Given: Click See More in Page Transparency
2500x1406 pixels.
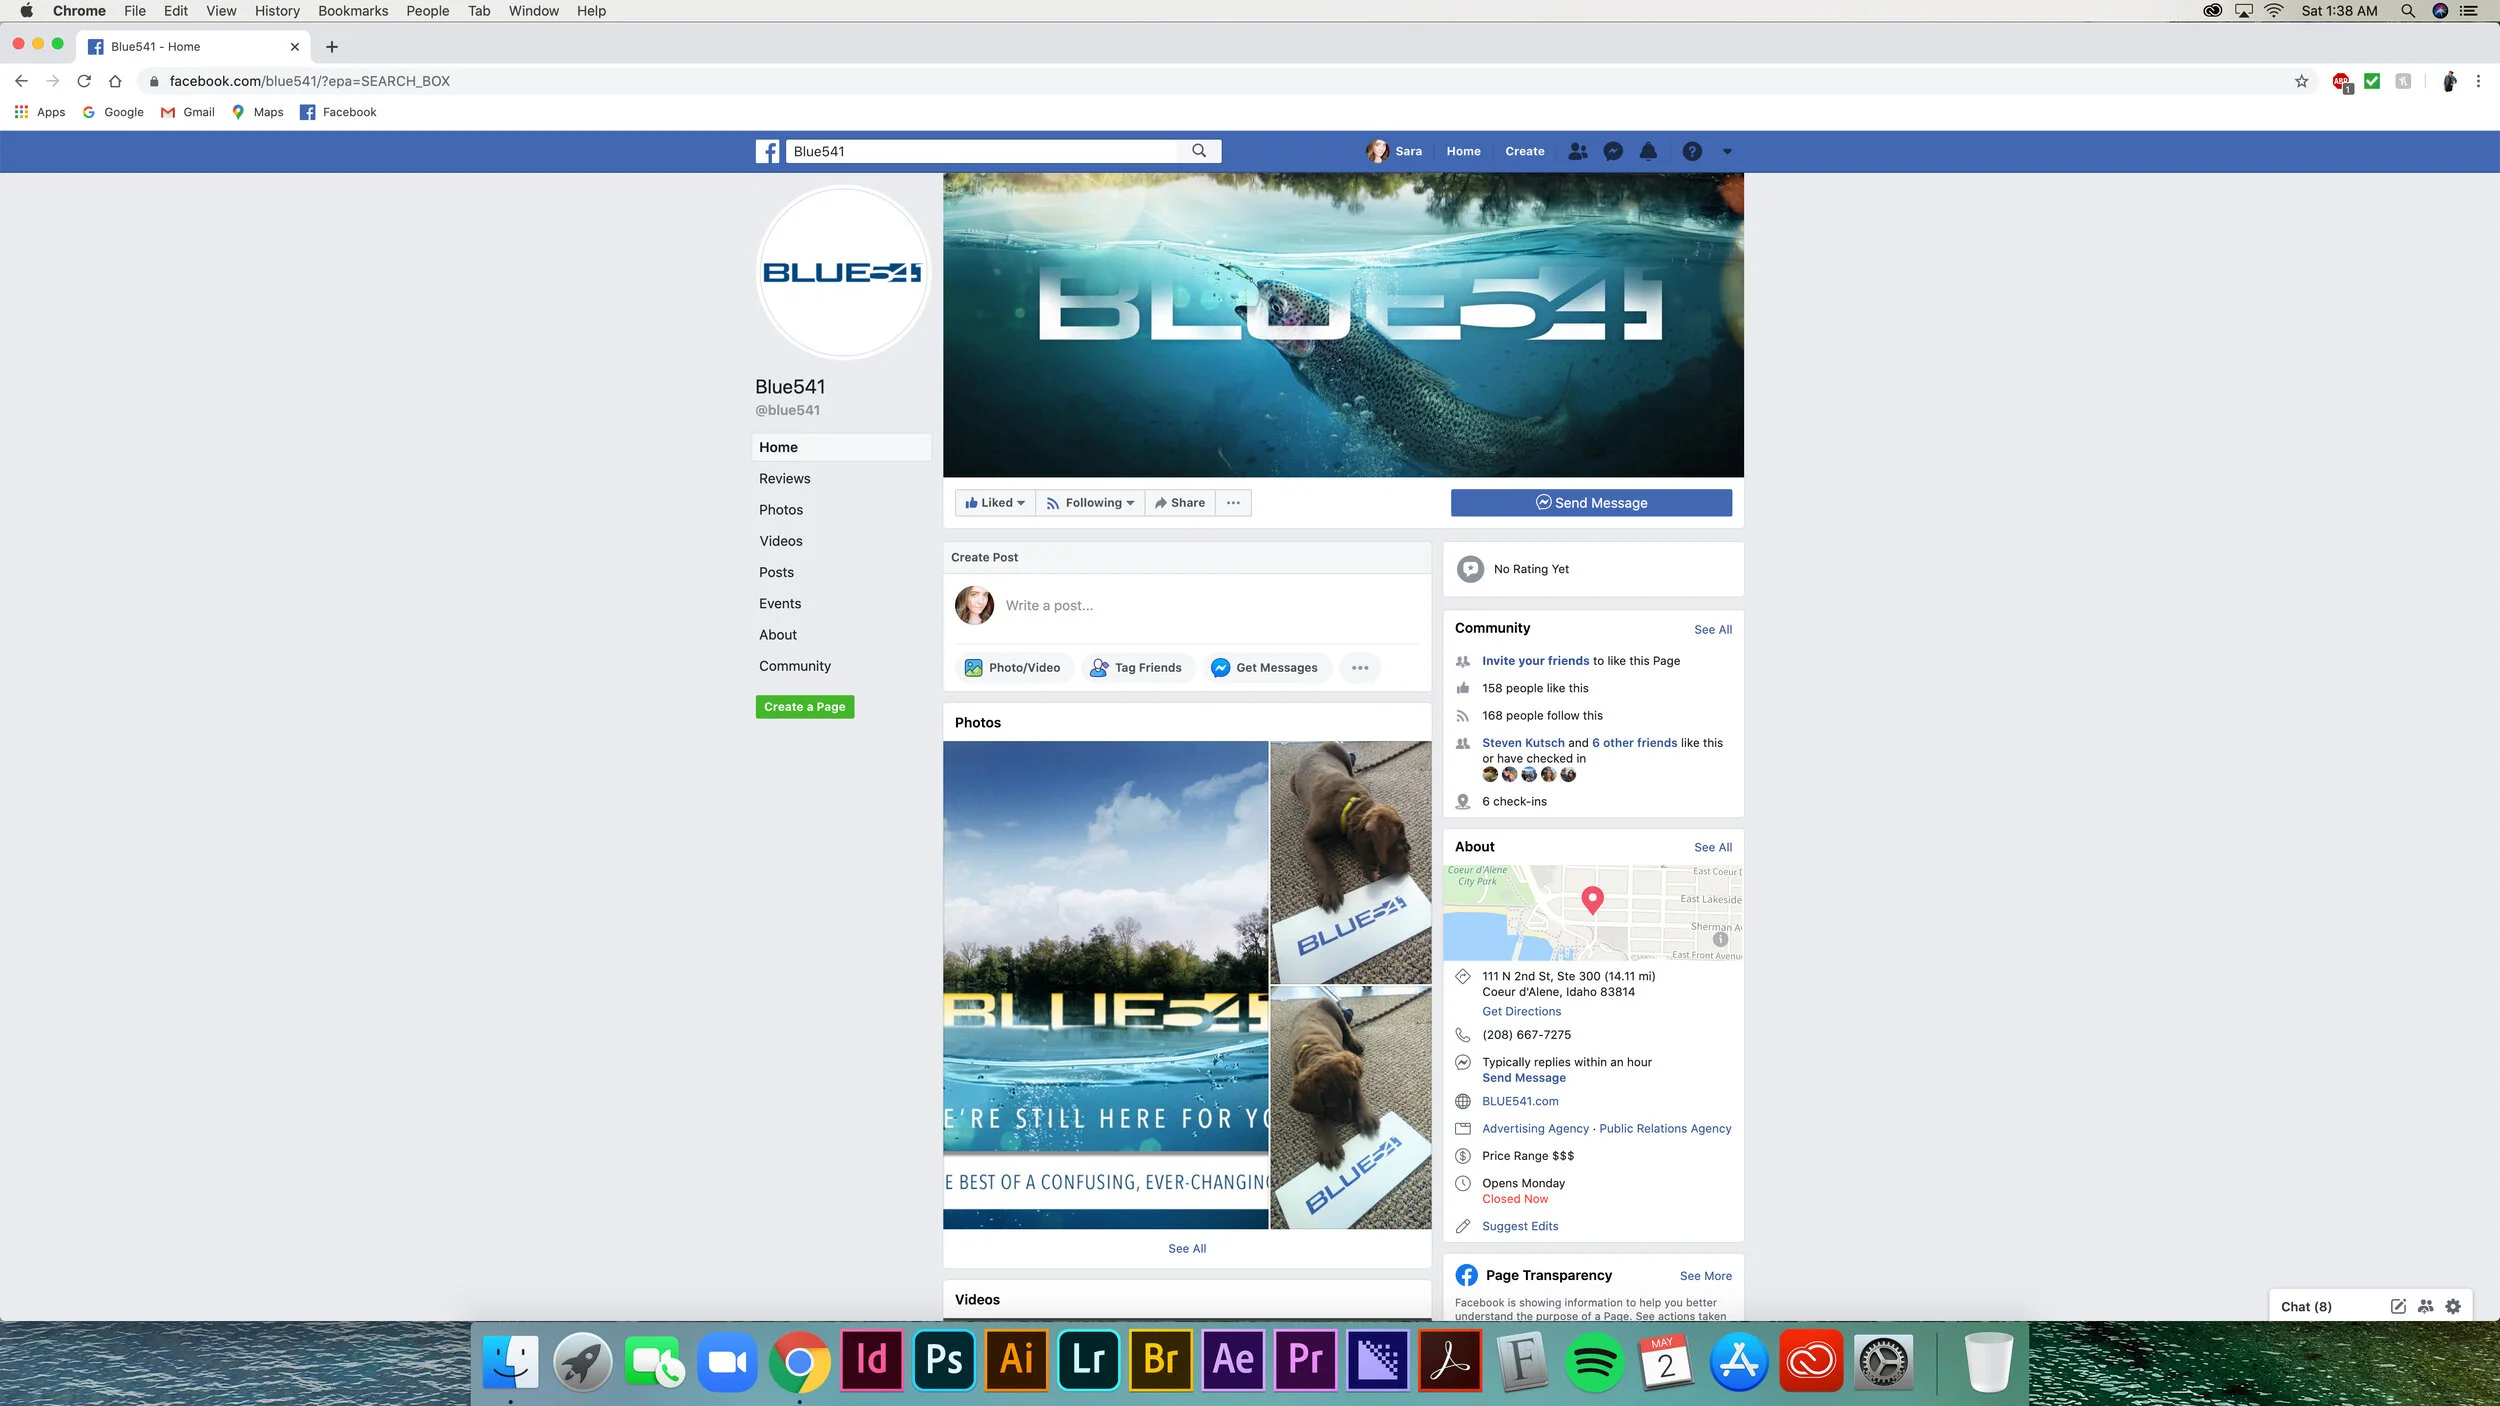Looking at the screenshot, I should tap(1706, 1276).
